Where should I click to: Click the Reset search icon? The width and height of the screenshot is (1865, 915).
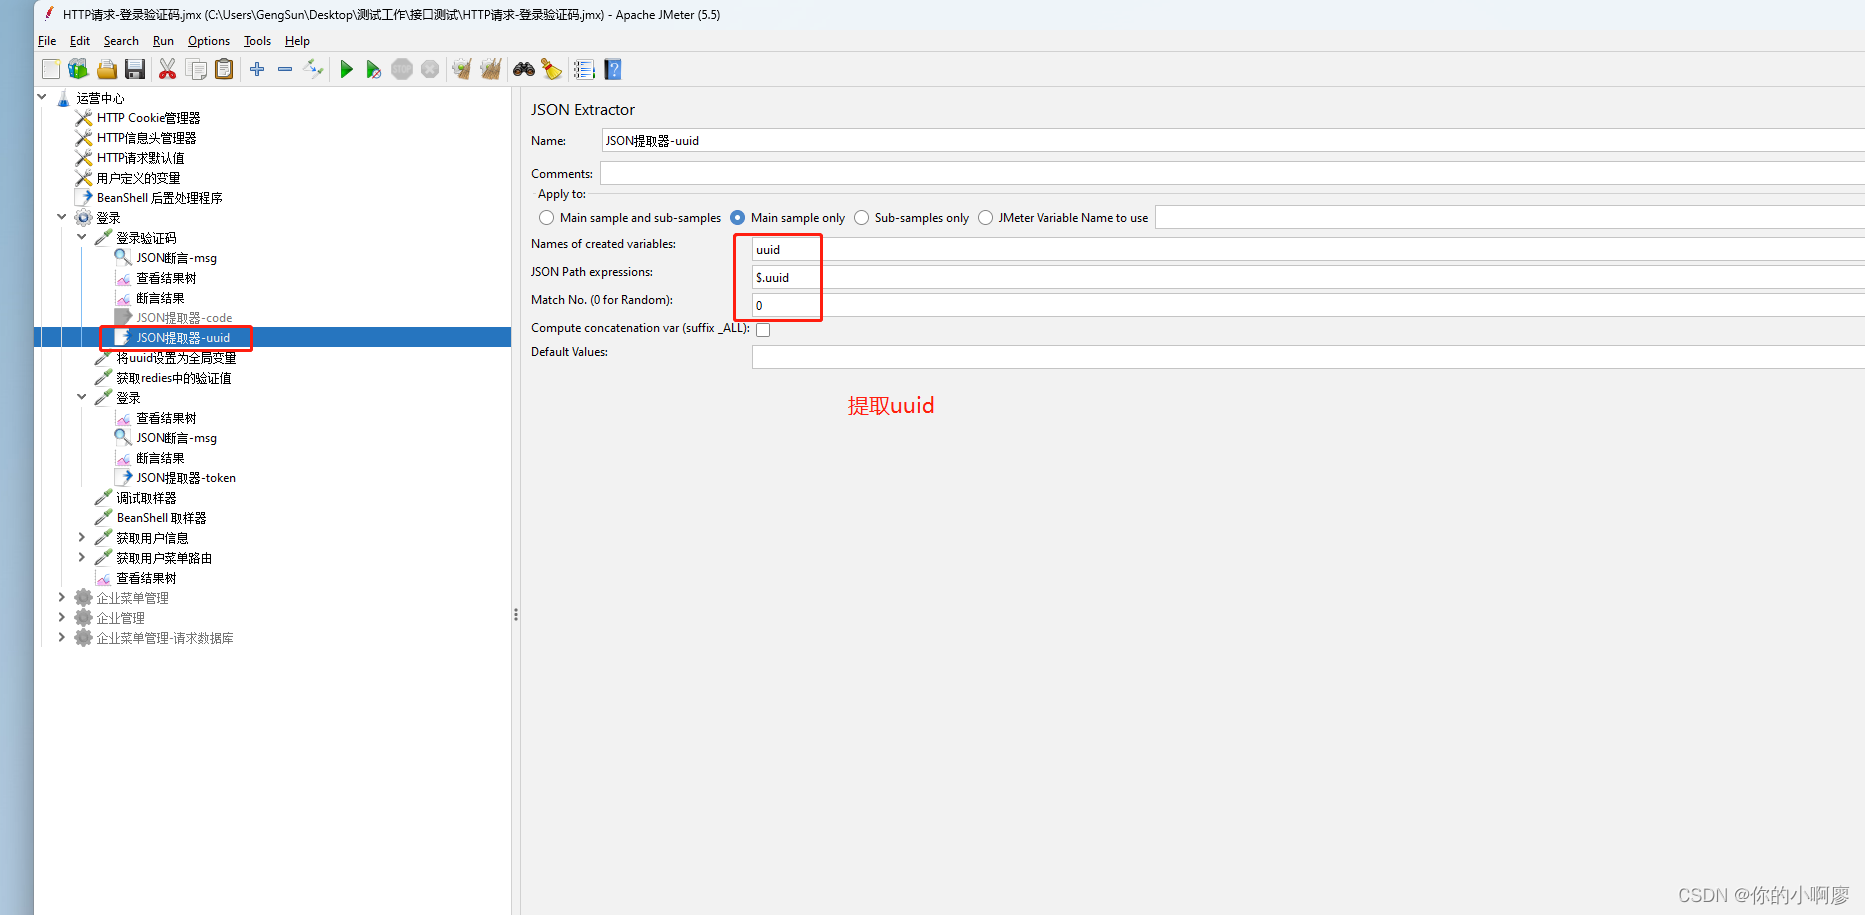[x=552, y=69]
